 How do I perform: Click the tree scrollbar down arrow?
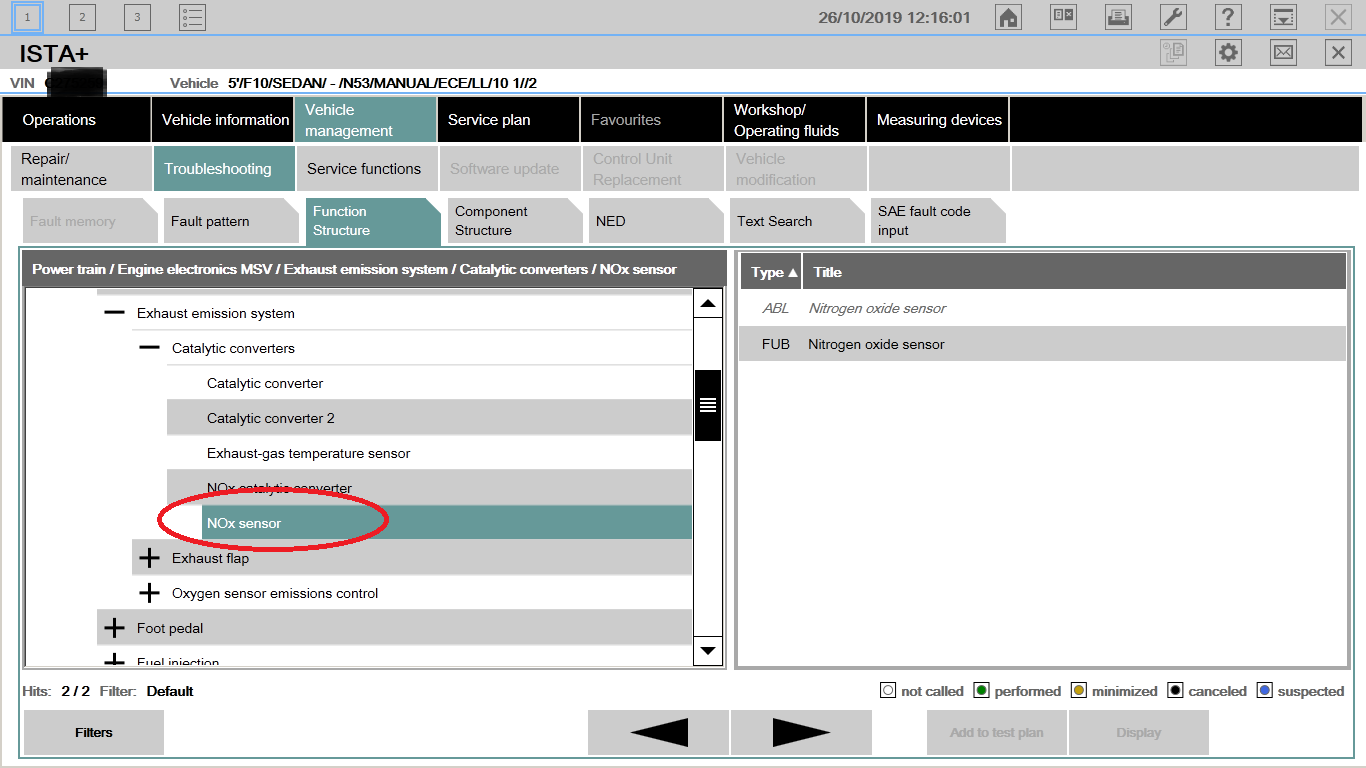click(x=708, y=651)
